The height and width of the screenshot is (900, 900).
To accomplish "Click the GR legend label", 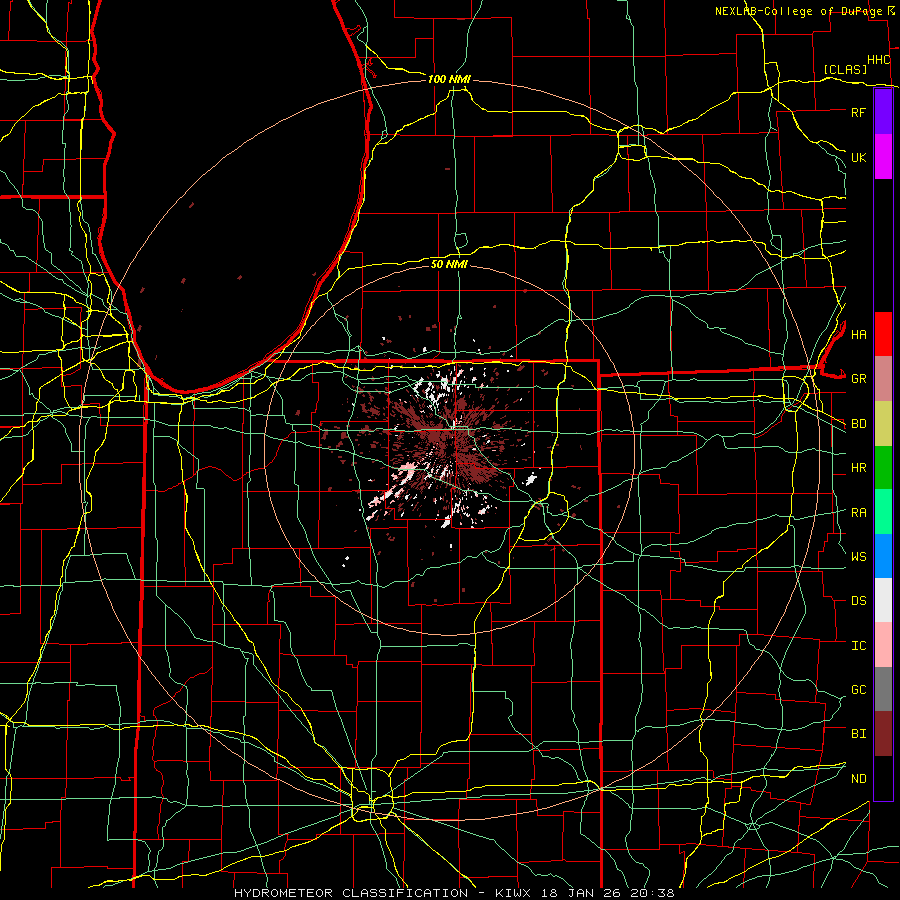I will tap(859, 379).
